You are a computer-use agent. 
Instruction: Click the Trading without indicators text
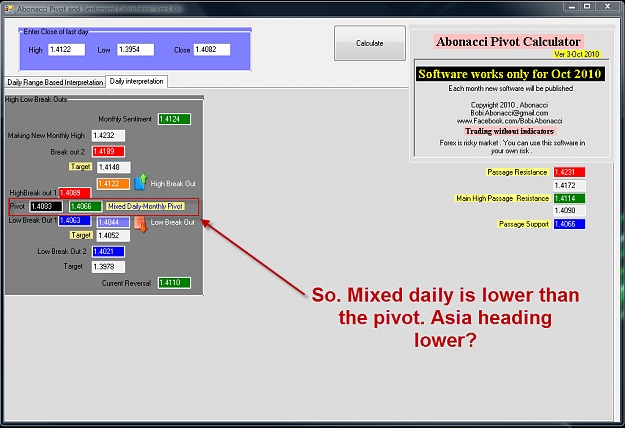[x=509, y=131]
